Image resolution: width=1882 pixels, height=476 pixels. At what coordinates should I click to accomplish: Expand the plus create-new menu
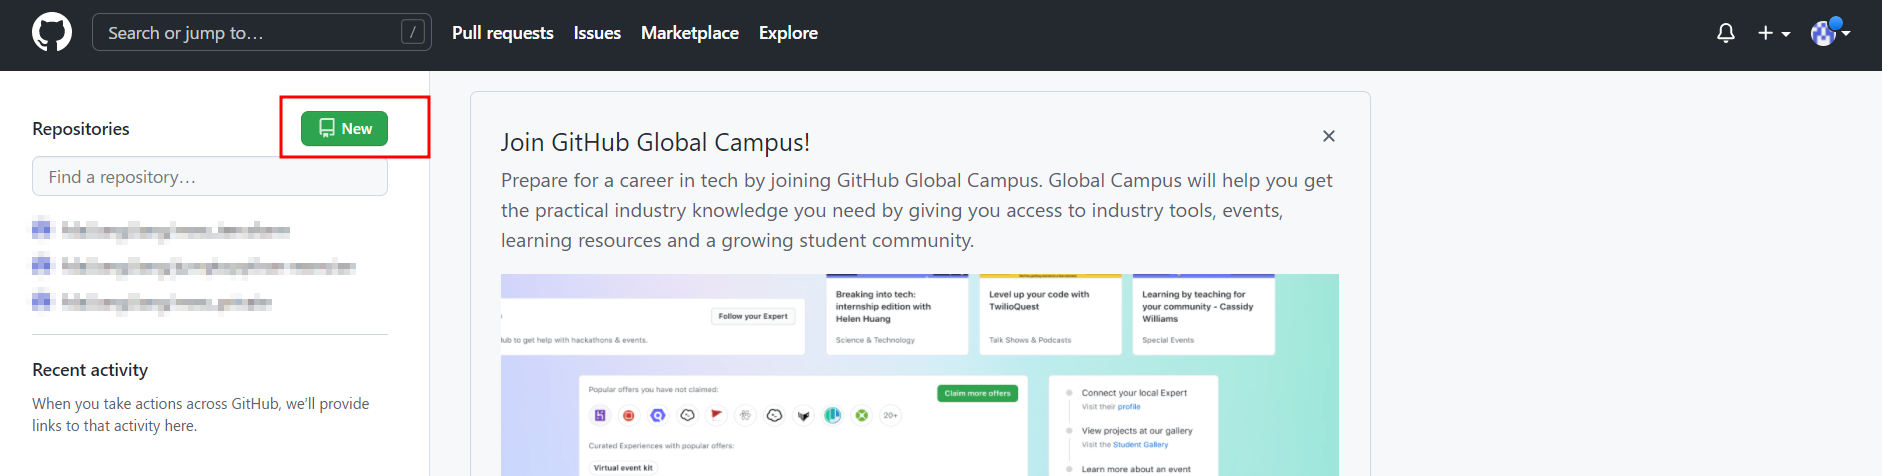1774,33
